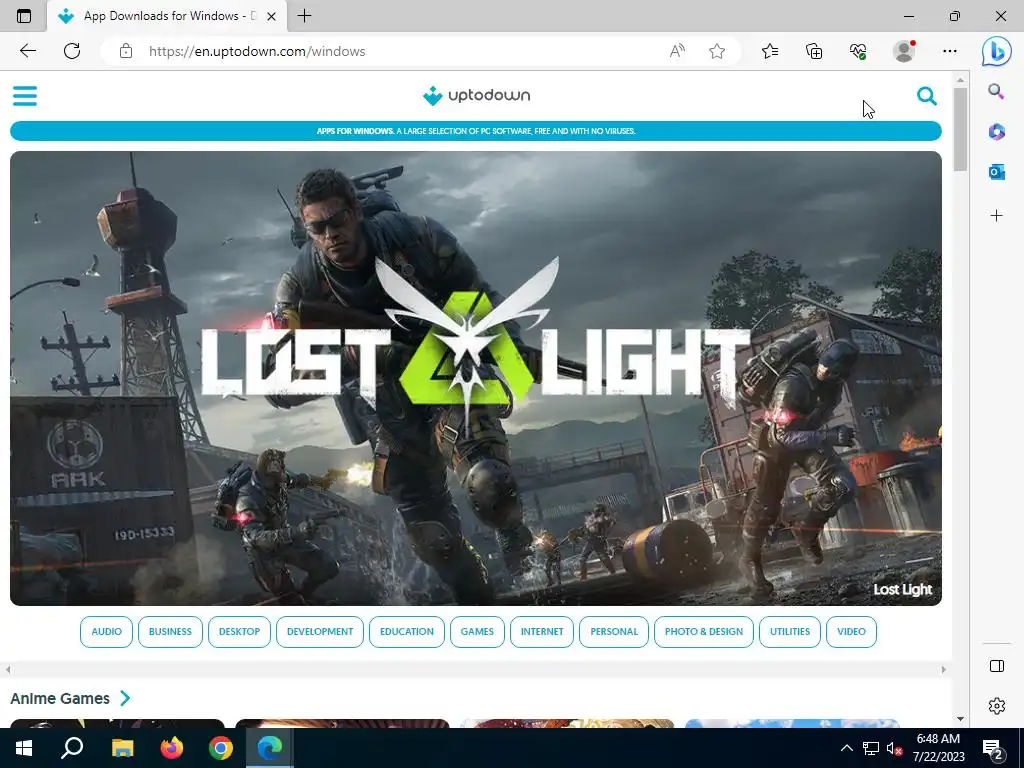The height and width of the screenshot is (768, 1024).
Task: Open the DEVELOPMENT category
Action: [320, 632]
